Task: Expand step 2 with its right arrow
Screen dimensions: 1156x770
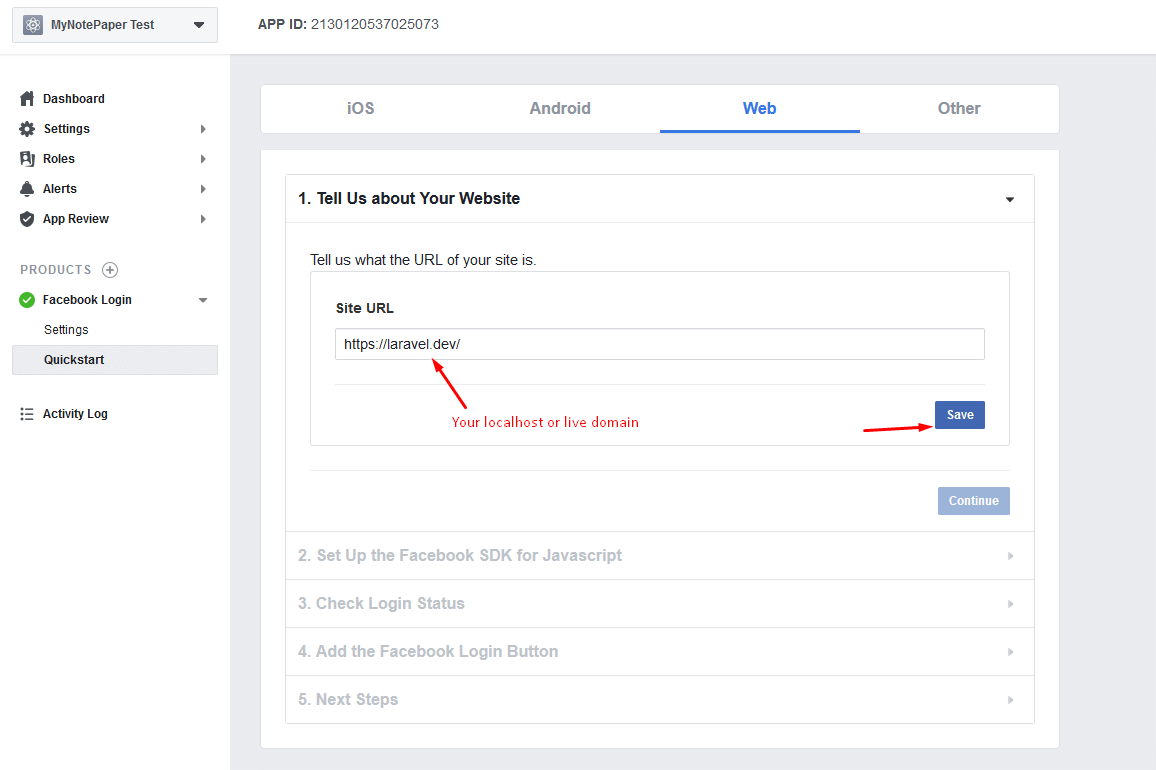Action: tap(1011, 556)
